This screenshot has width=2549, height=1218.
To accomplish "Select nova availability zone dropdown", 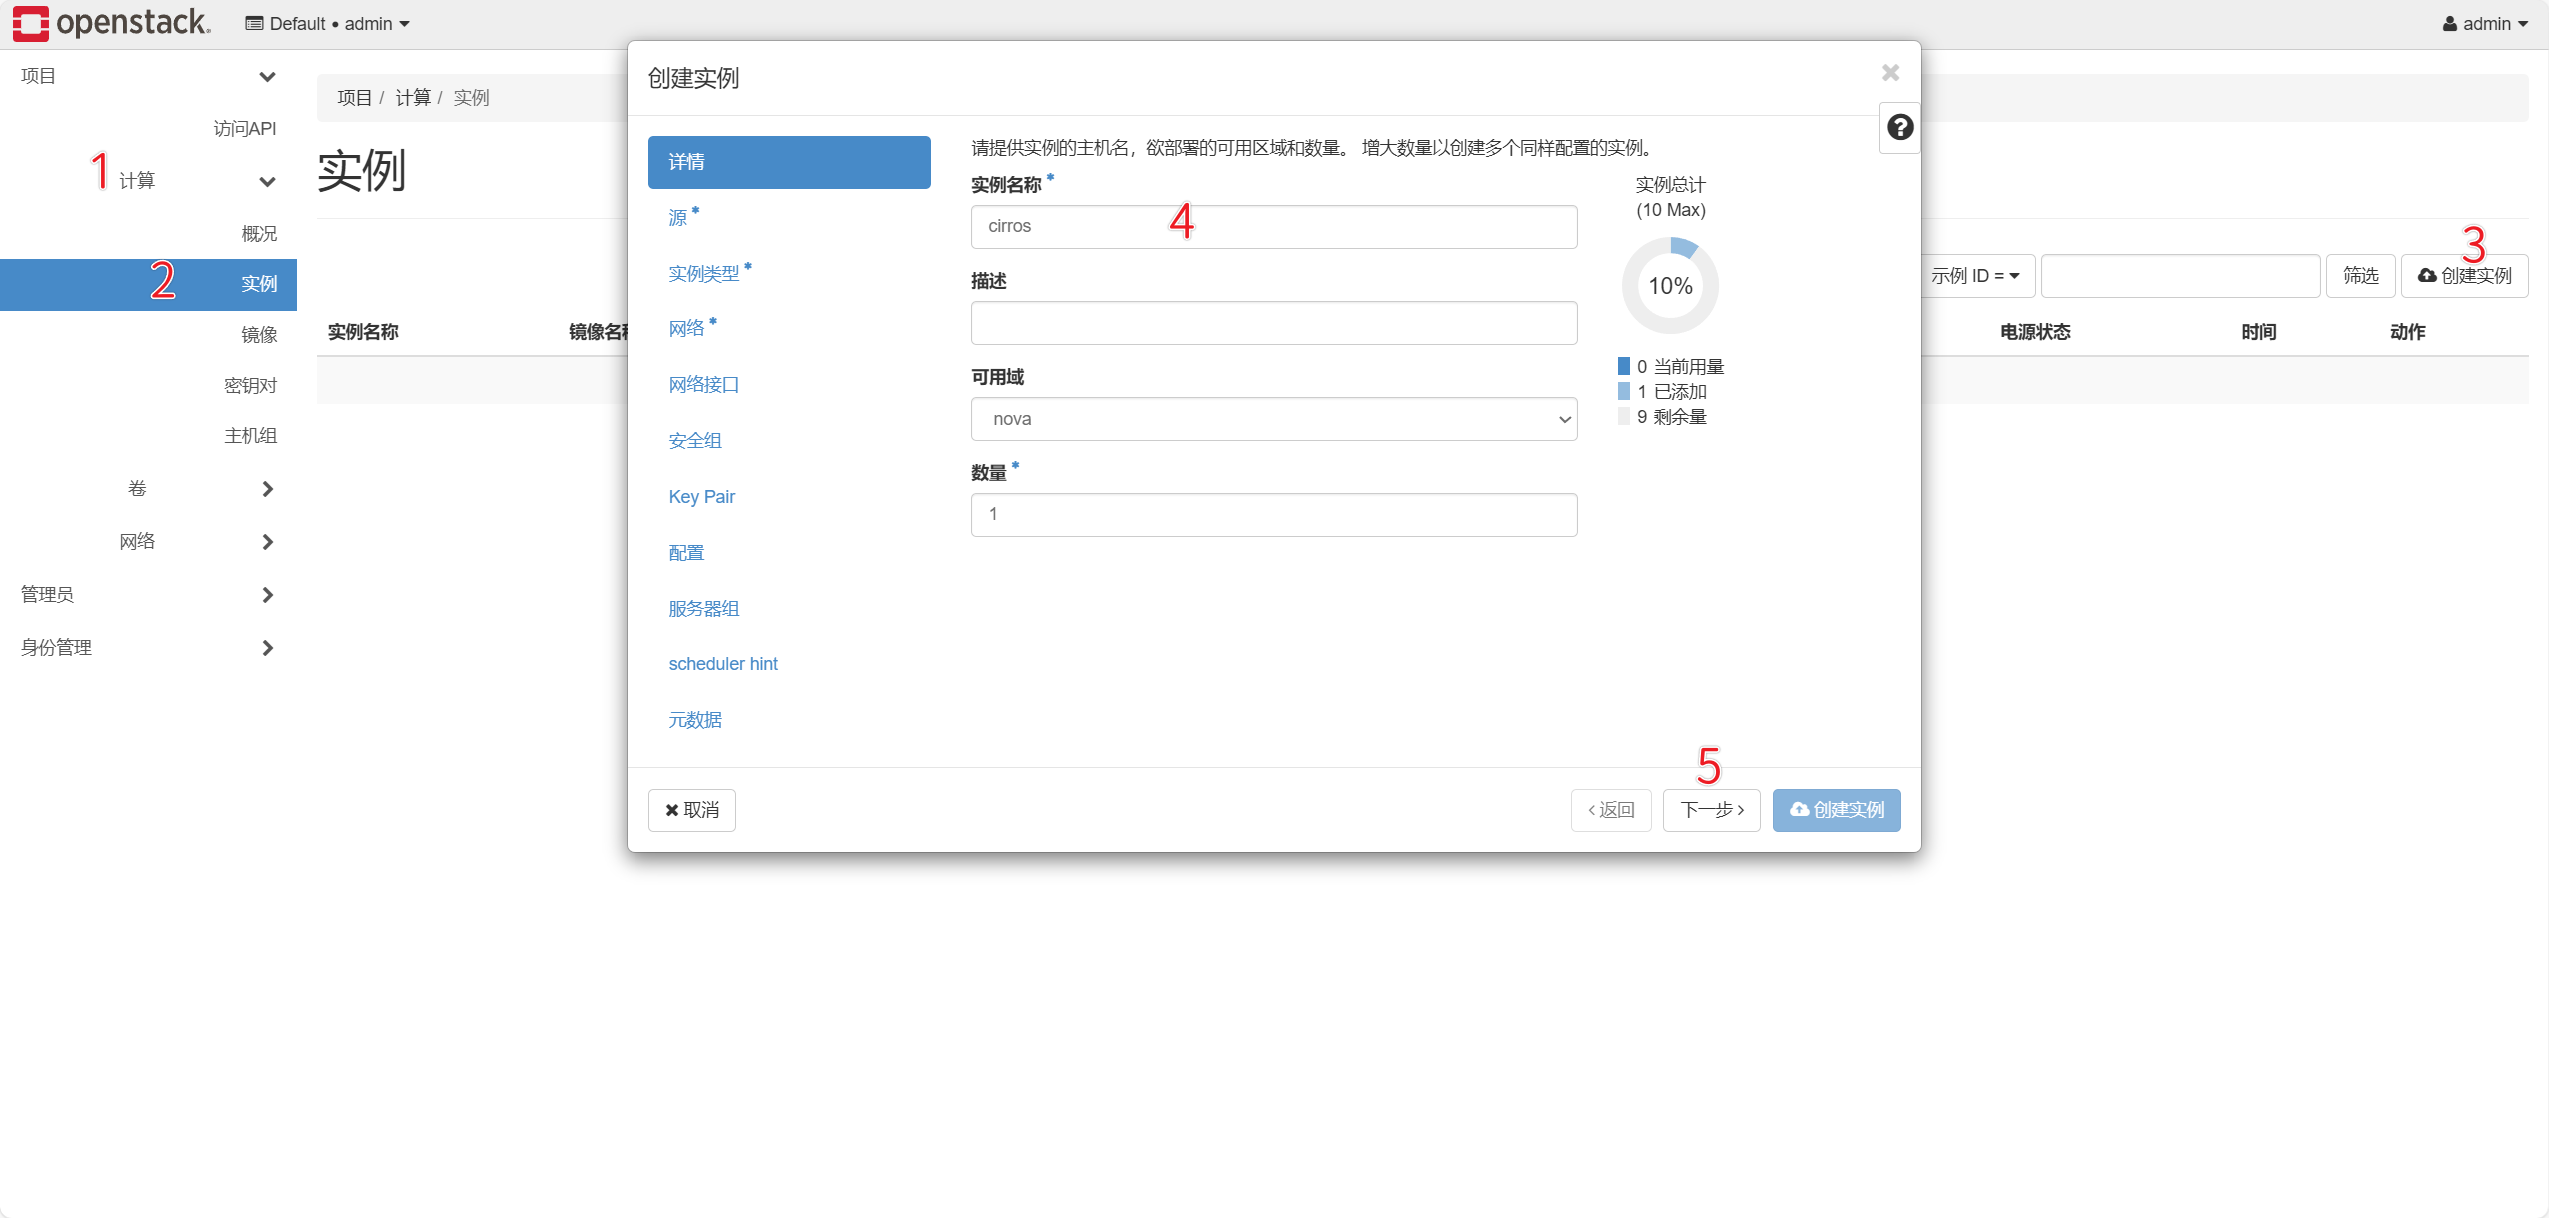I will coord(1273,419).
